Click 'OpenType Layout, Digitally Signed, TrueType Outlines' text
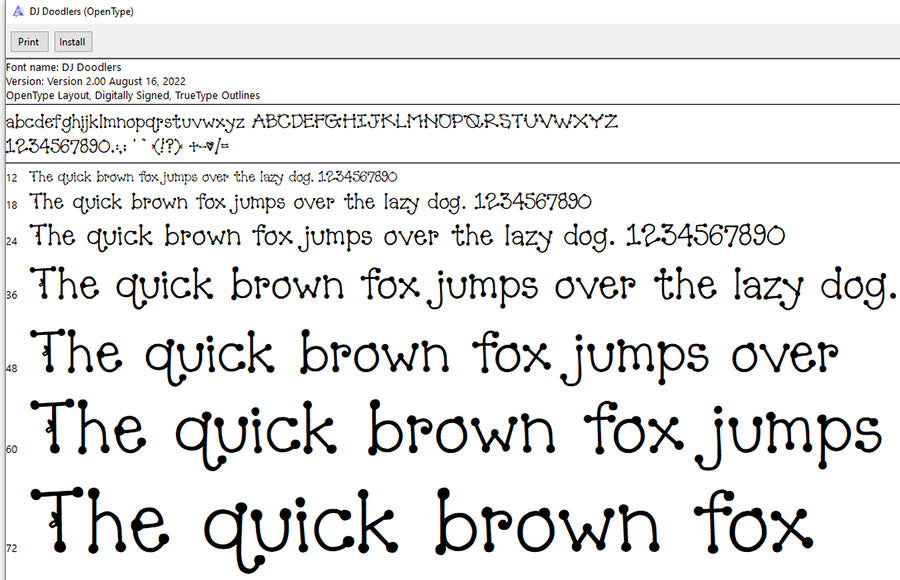 point(133,95)
